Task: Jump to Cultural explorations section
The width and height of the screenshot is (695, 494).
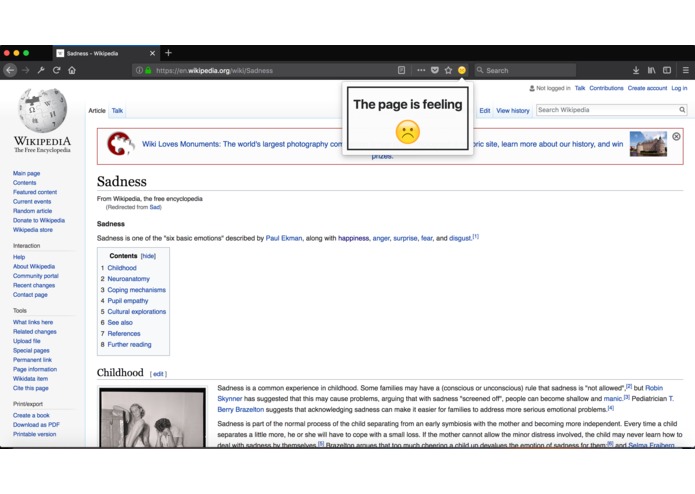Action: (x=137, y=311)
